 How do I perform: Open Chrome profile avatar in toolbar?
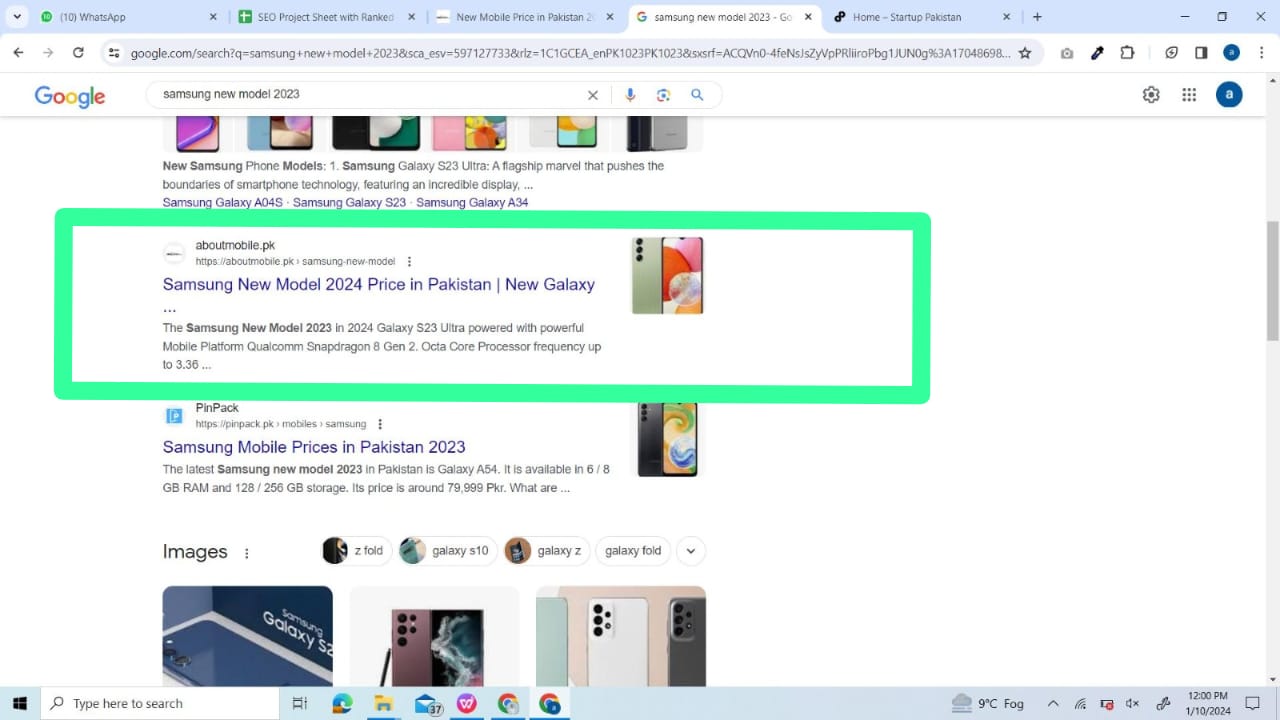1231,53
